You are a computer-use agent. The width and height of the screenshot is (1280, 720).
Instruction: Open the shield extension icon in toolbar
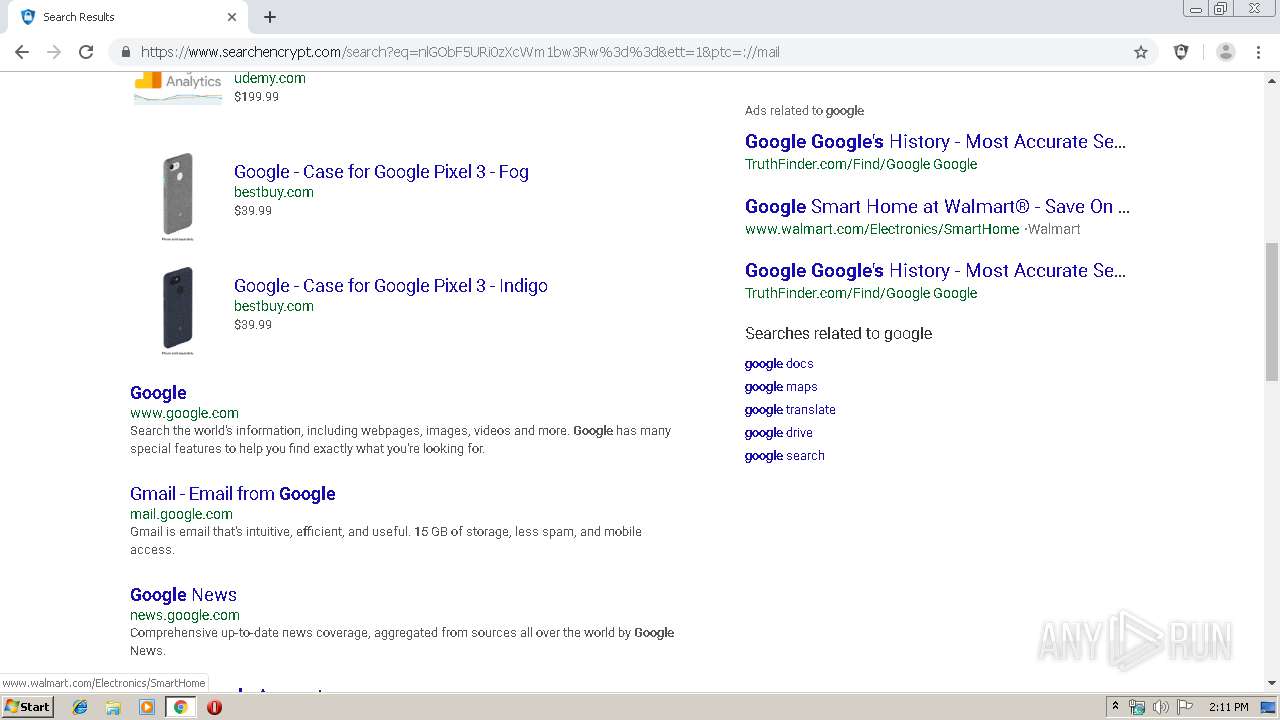pos(1181,52)
